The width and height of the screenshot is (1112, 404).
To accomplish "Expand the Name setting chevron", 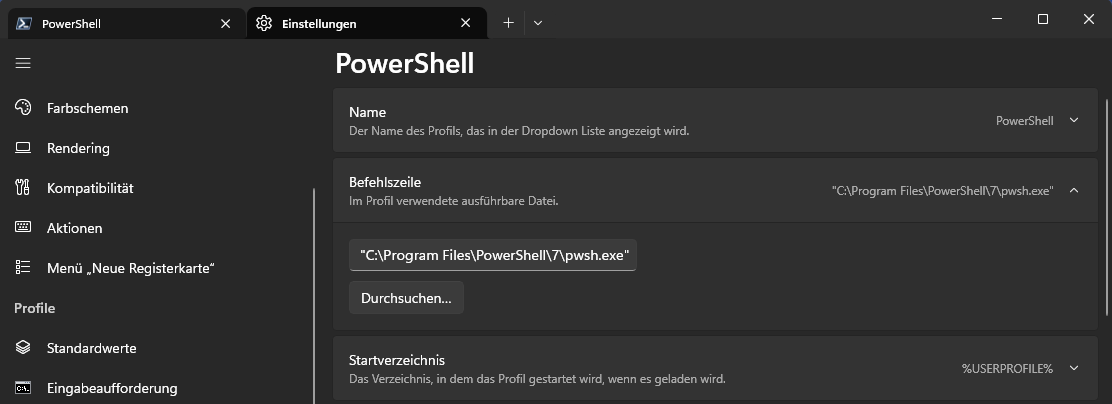I will point(1074,120).
